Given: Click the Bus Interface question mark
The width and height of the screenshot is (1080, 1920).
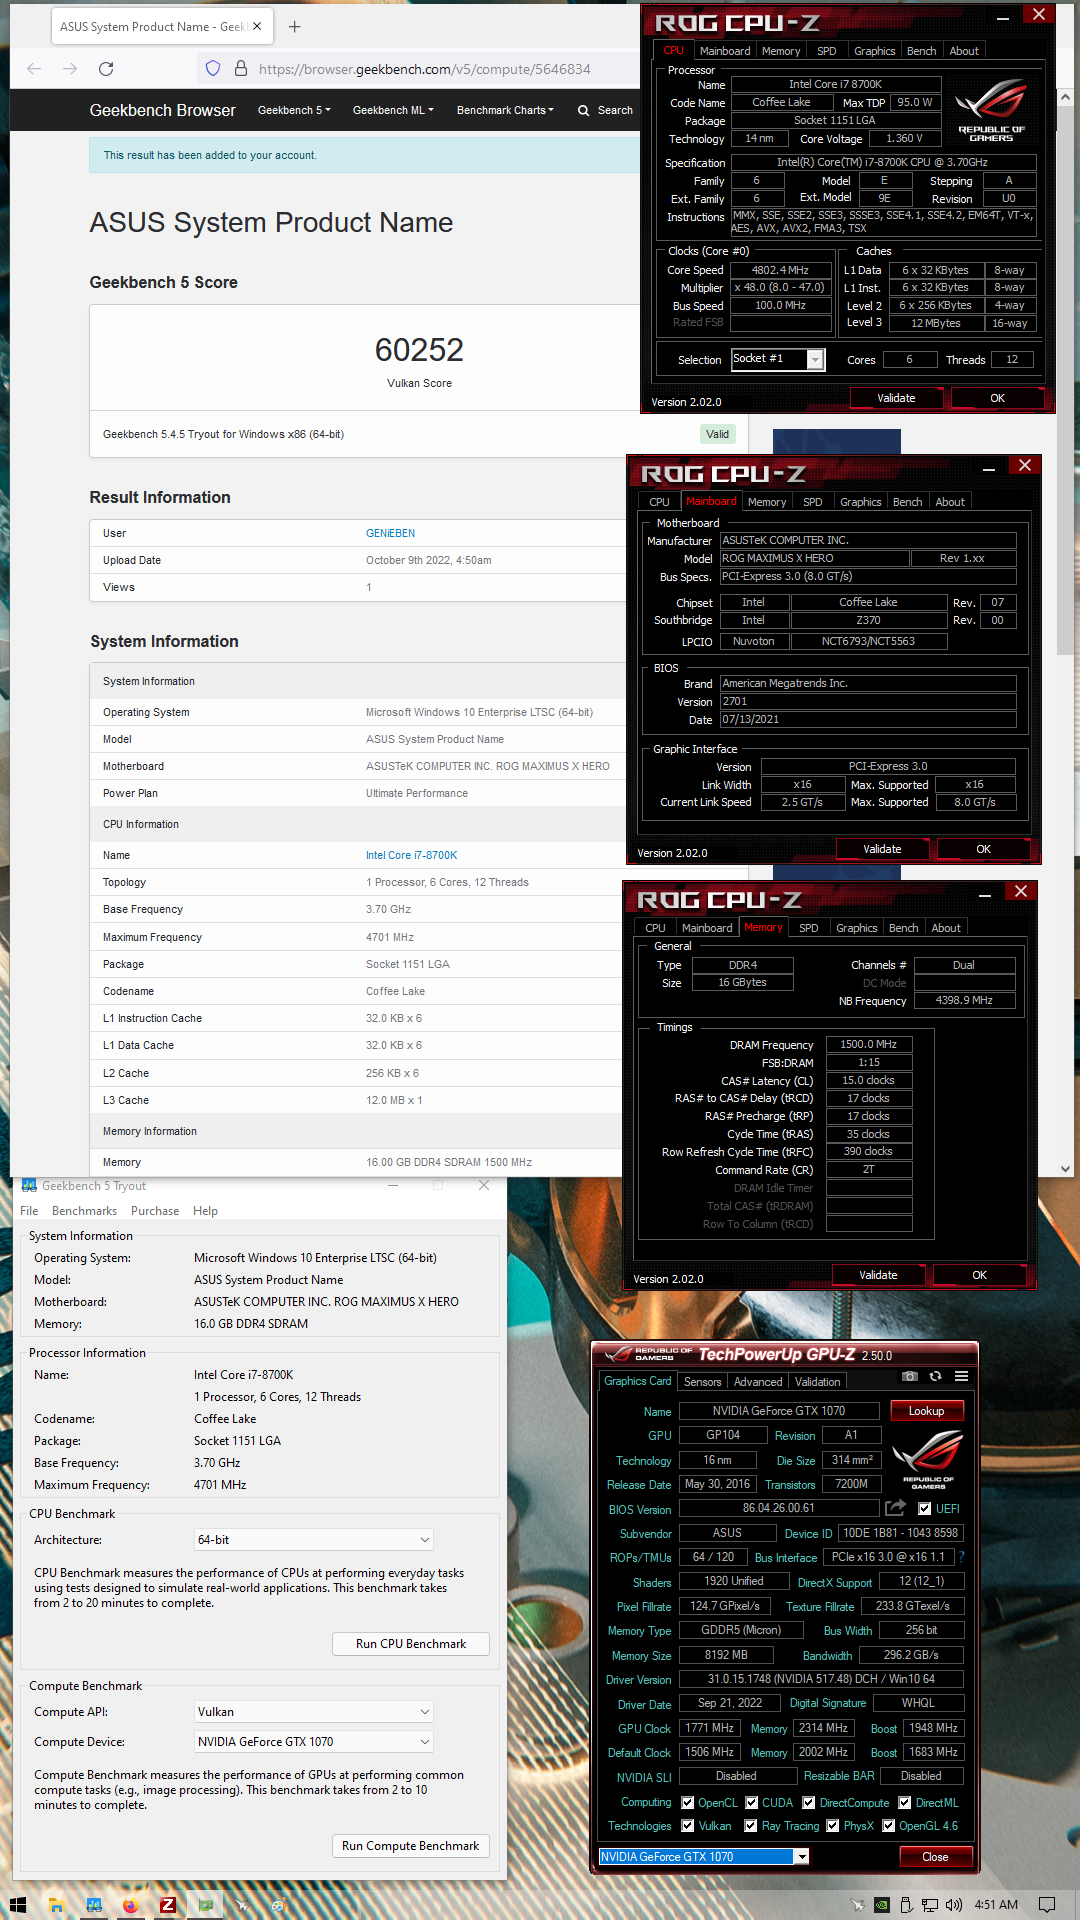Looking at the screenshot, I should 961,1557.
